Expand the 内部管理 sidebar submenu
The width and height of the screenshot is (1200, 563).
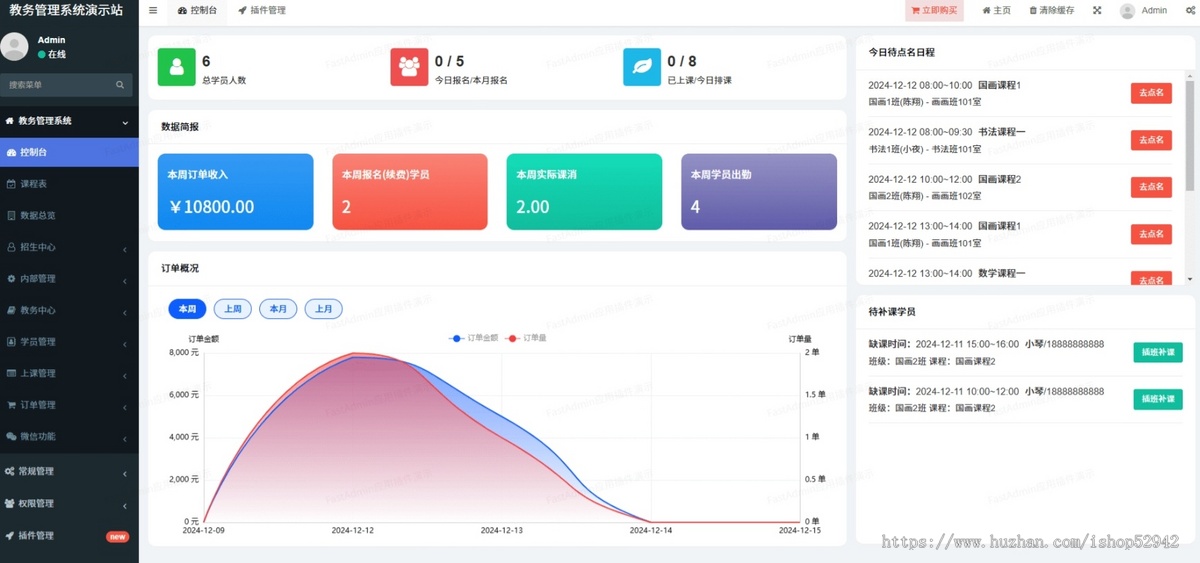pyautogui.click(x=69, y=278)
